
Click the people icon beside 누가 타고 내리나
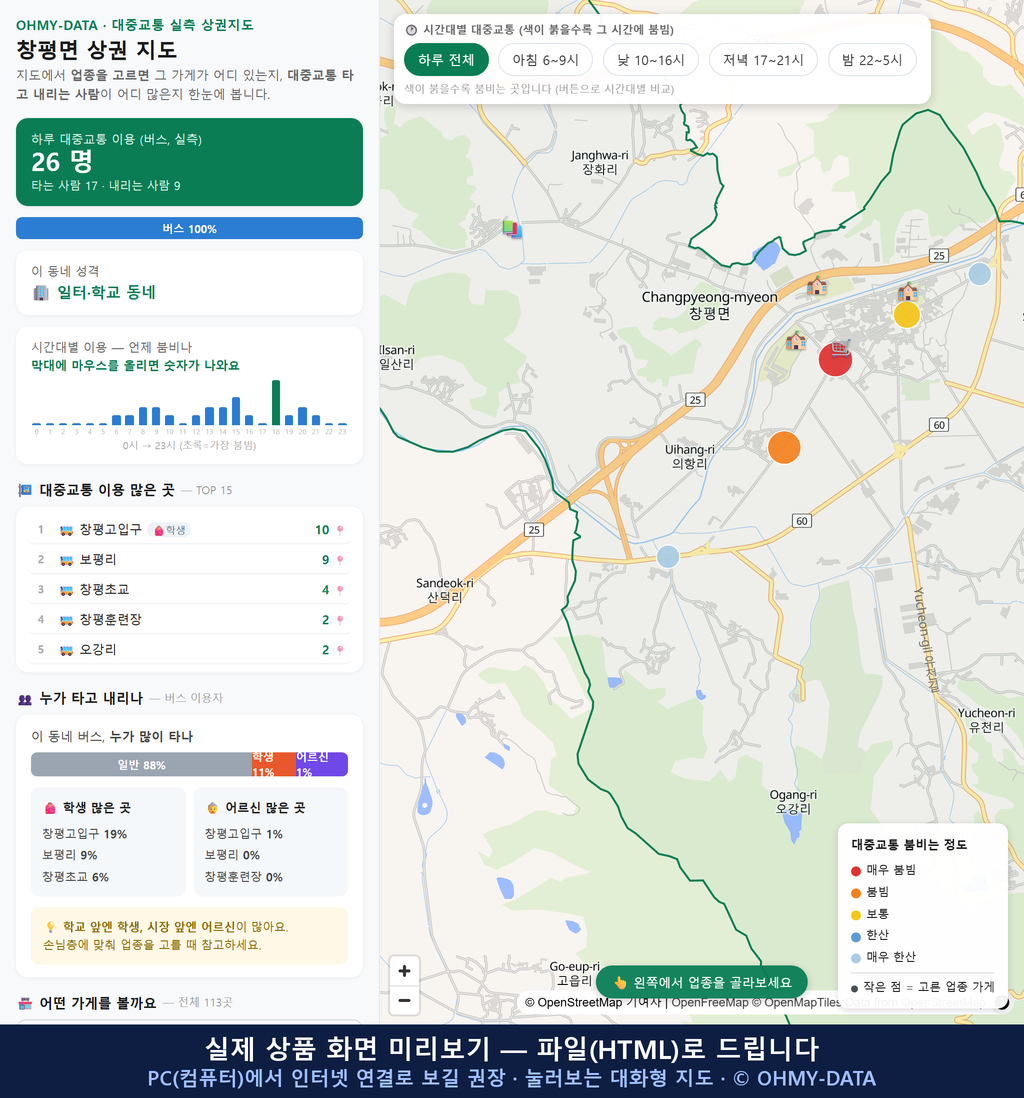(25, 699)
